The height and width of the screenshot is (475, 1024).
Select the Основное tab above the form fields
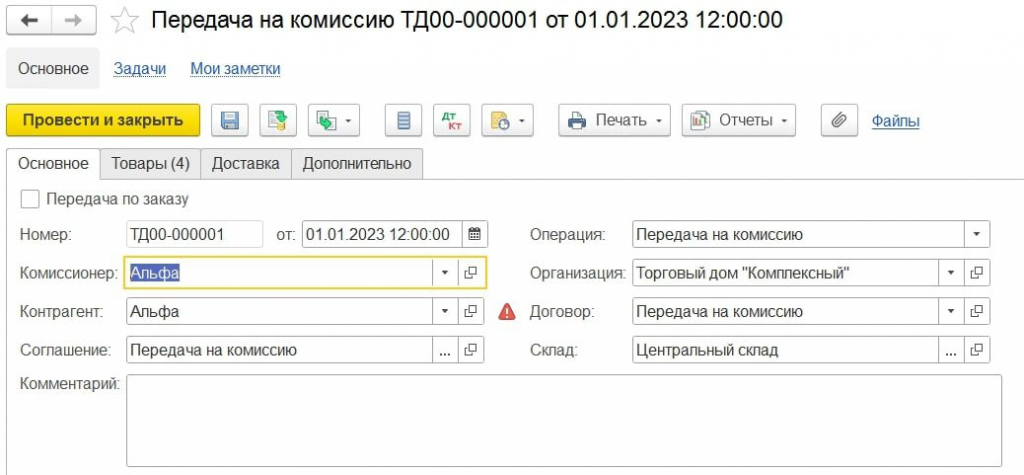tap(53, 163)
